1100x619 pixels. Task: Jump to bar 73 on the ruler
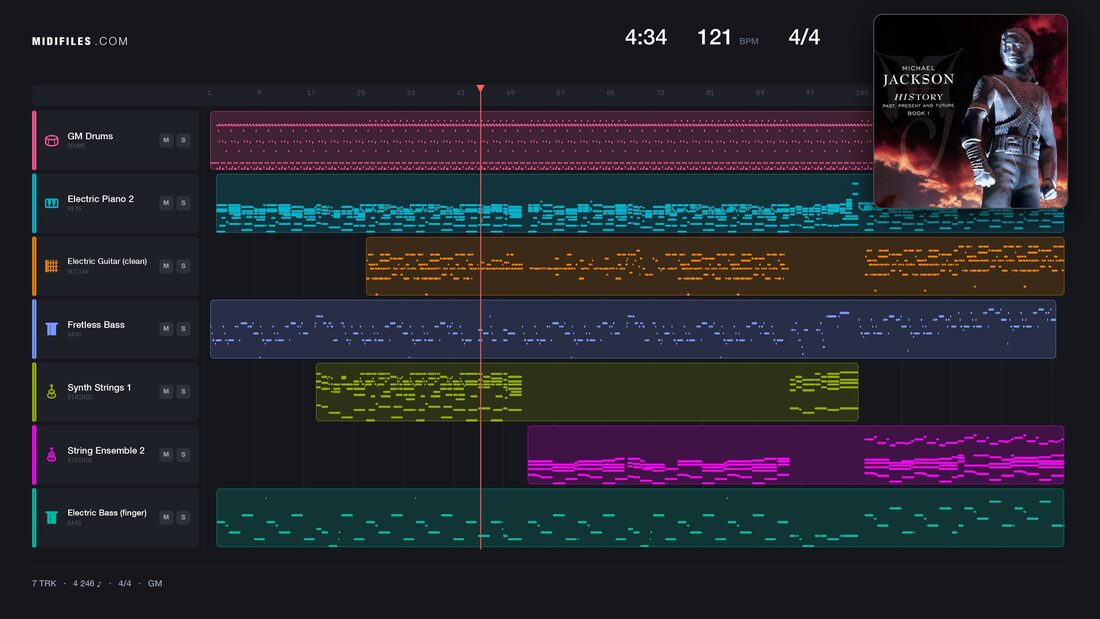(660, 93)
